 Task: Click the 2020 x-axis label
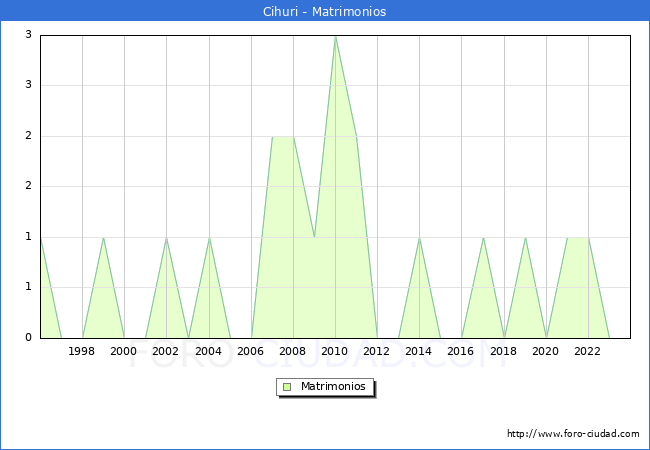pos(545,351)
